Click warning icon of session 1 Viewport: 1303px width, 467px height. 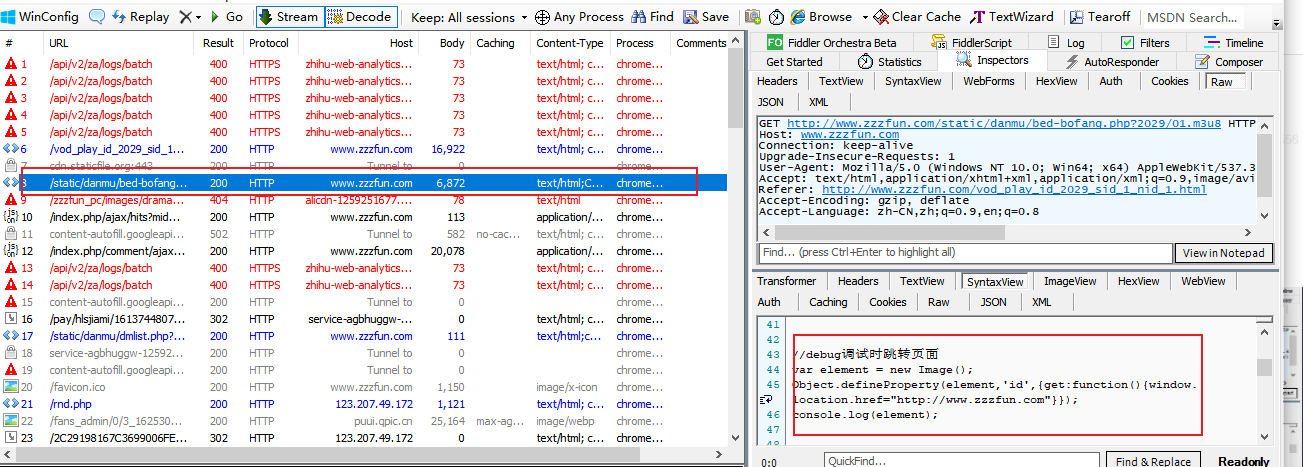pyautogui.click(x=11, y=64)
